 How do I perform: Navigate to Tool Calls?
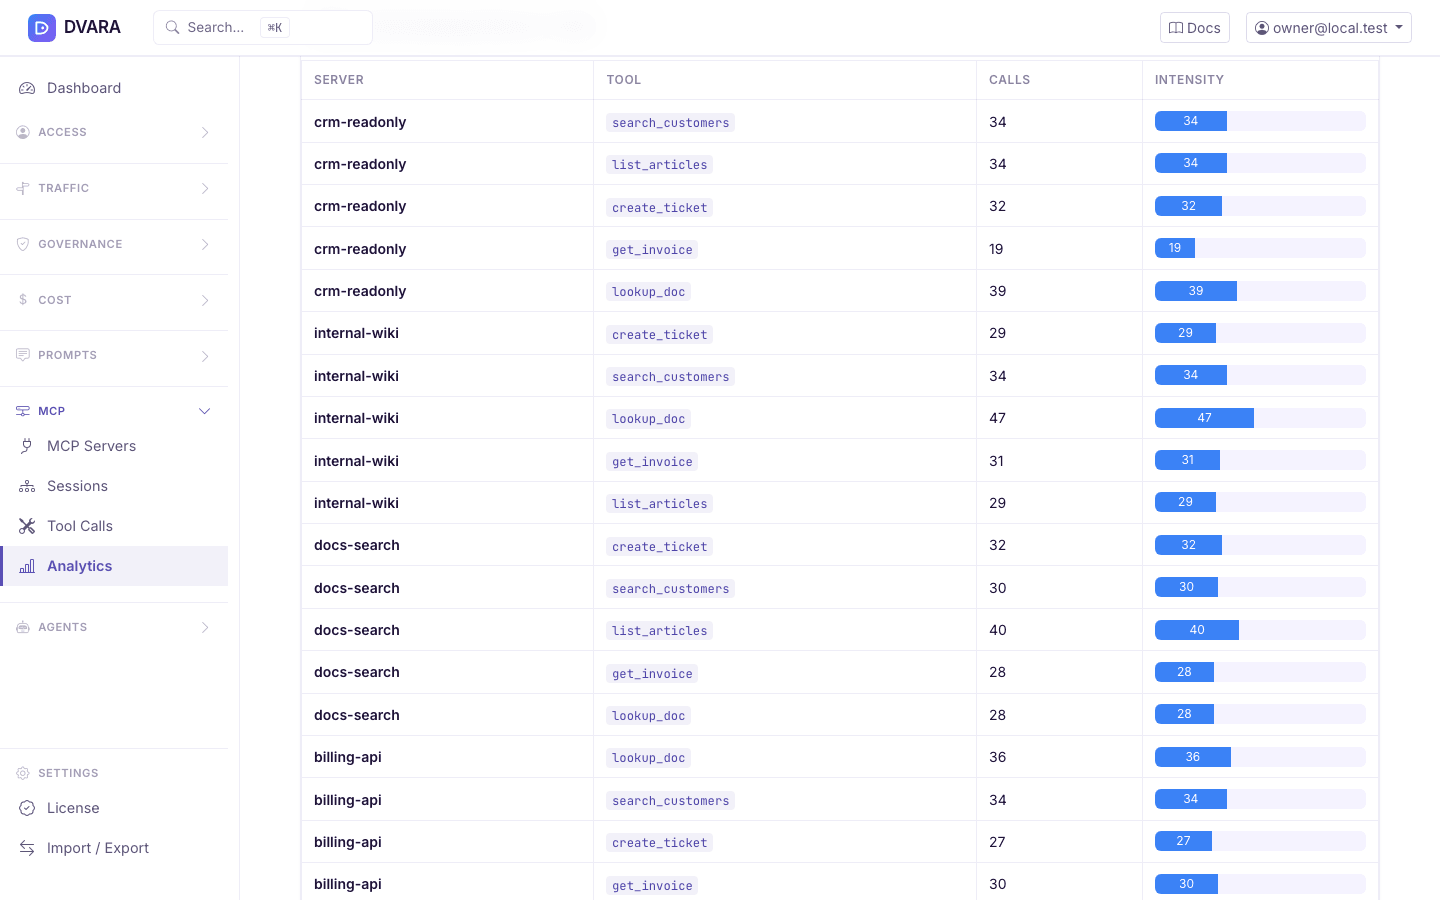click(114, 526)
